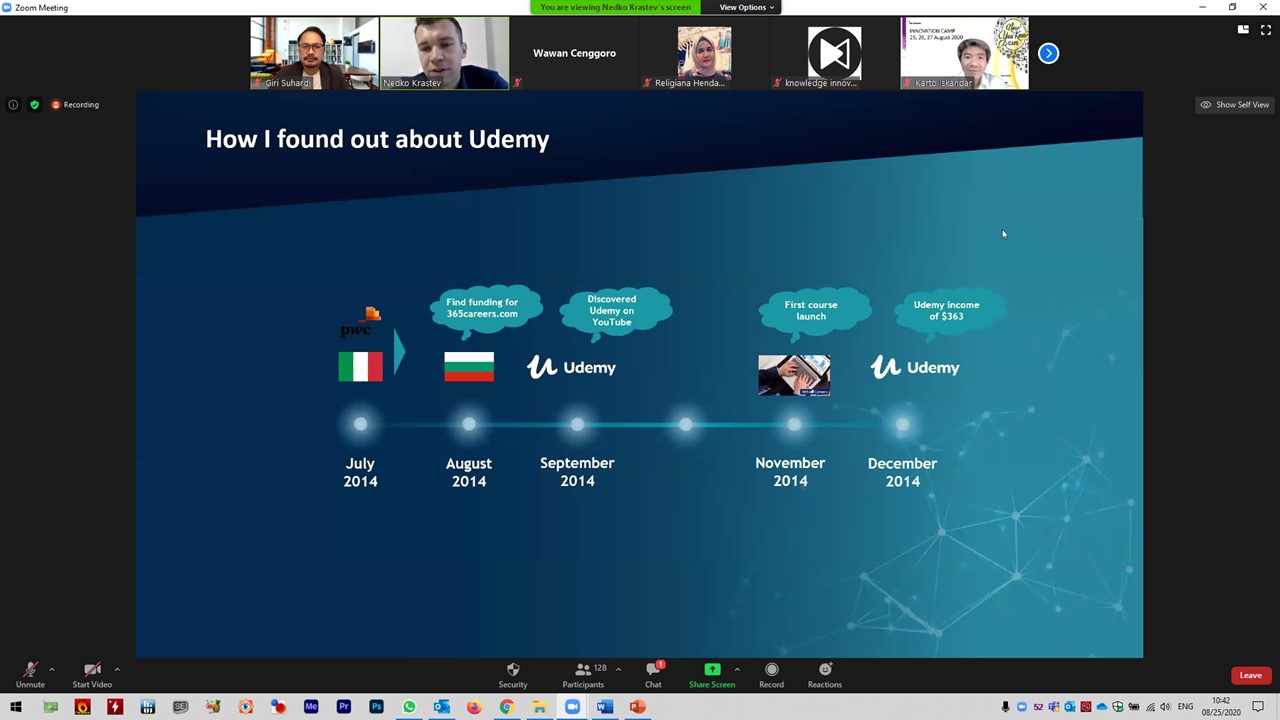Screen dimensions: 1280x720
Task: Open the Chat panel
Action: coord(653,675)
